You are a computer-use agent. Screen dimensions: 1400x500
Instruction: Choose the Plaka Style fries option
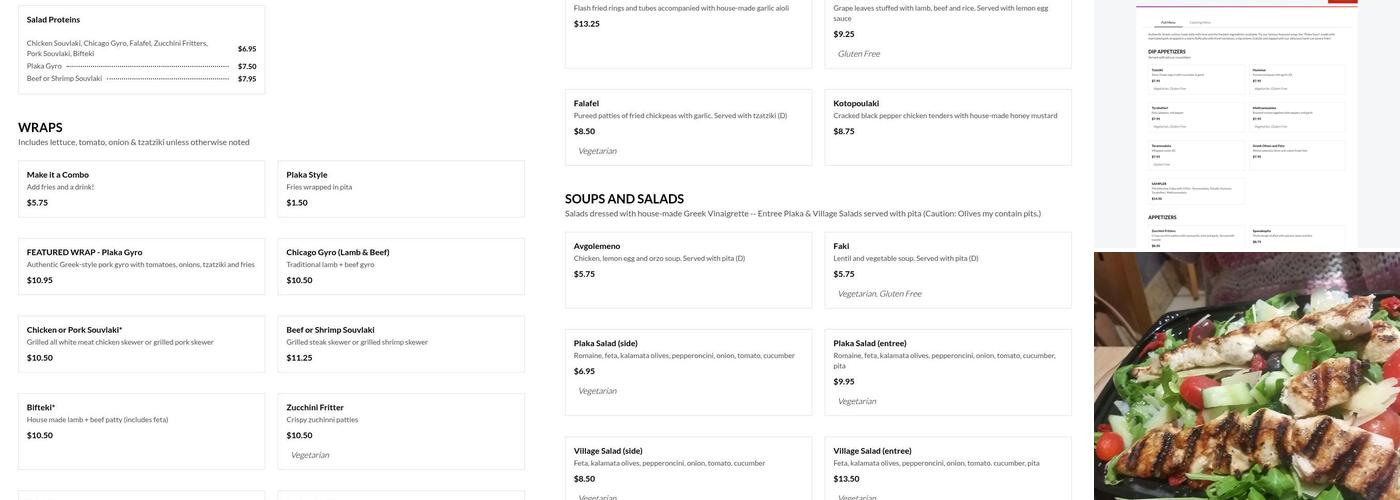point(400,188)
